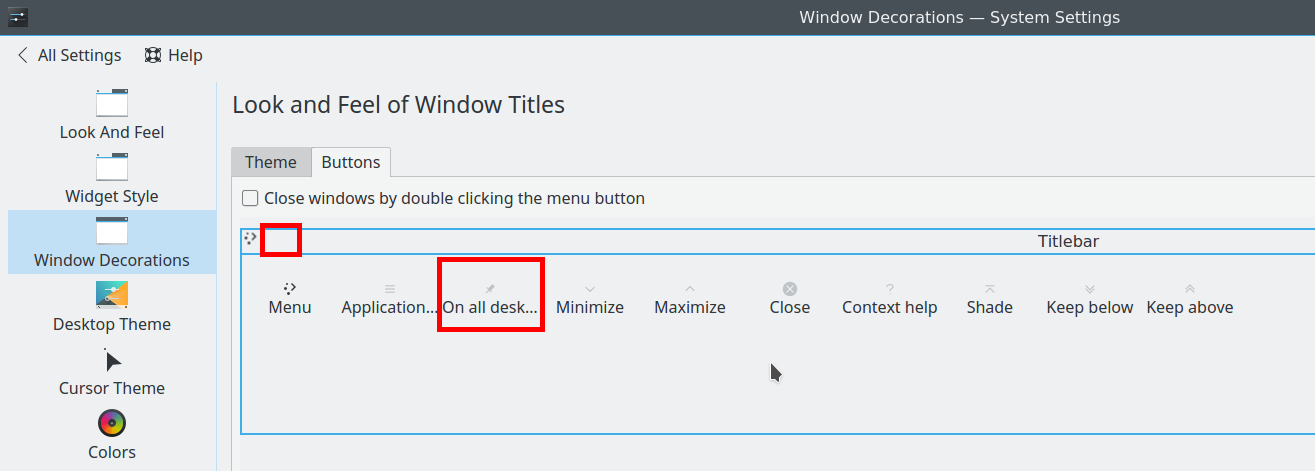Viewport: 1315px width, 471px height.
Task: Select the Keep below icon
Action: [1090, 288]
